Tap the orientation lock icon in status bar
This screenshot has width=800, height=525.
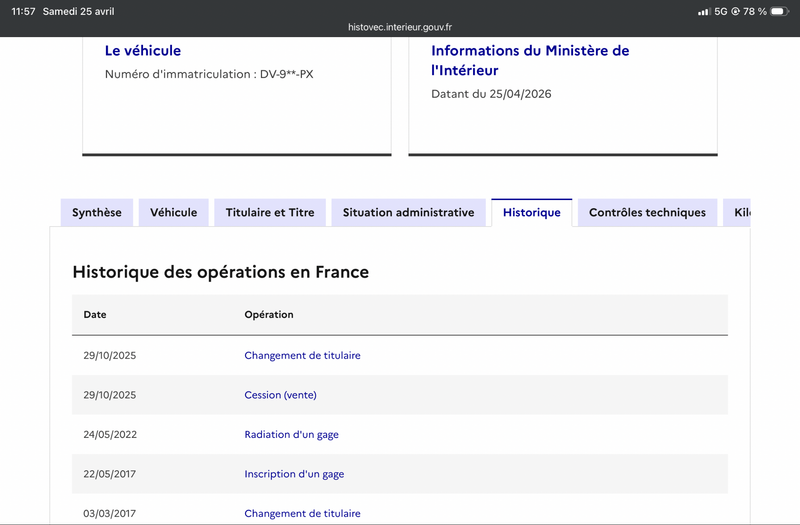735,11
